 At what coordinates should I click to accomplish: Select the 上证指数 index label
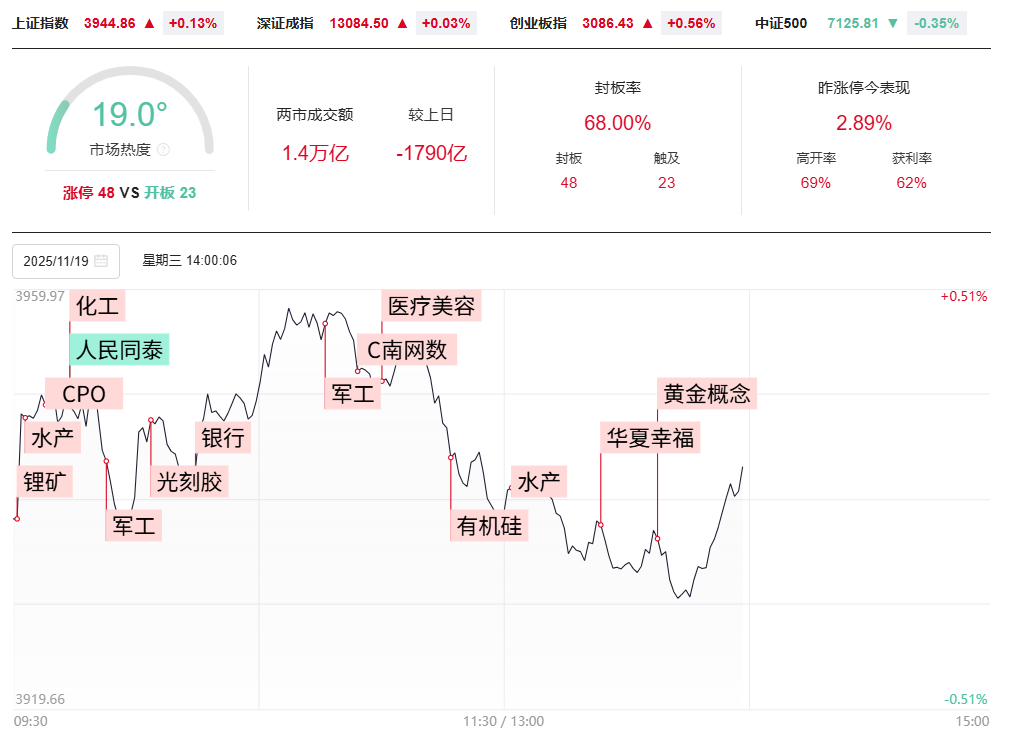point(41,23)
